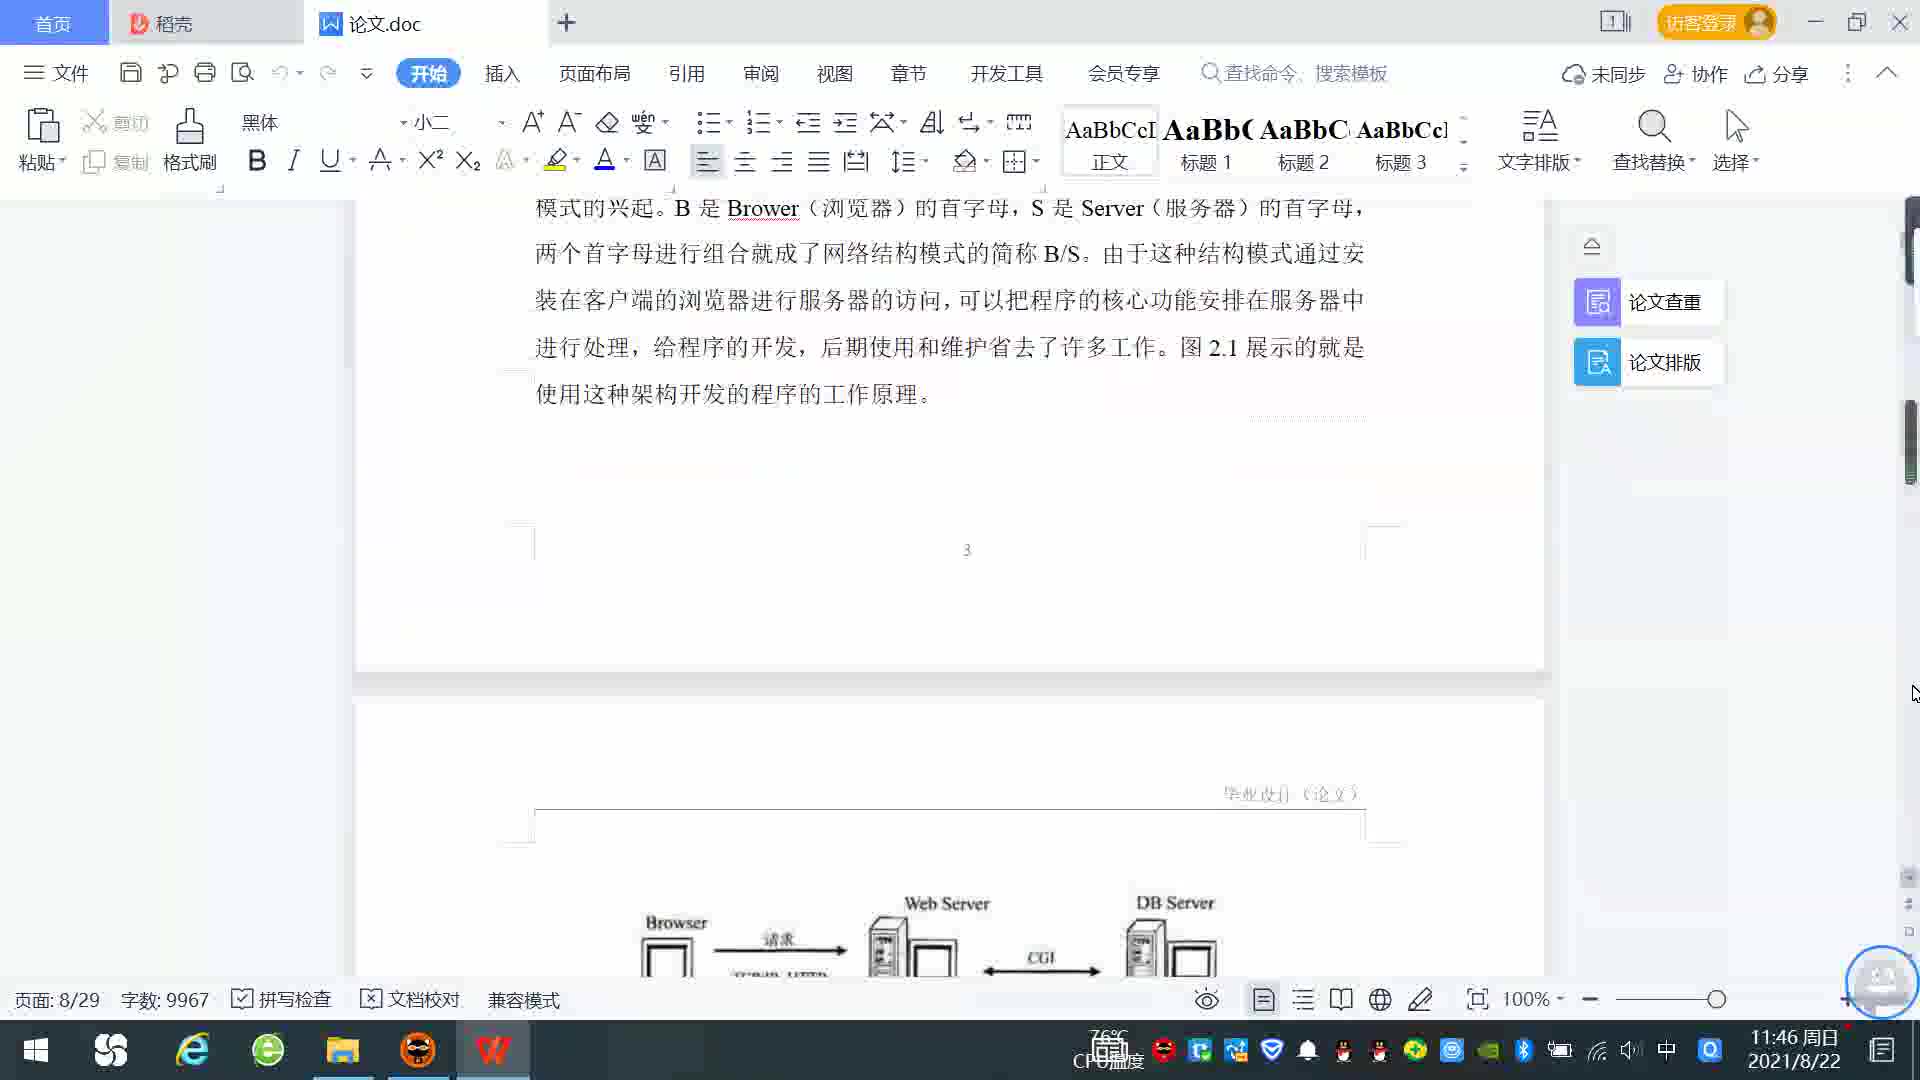This screenshot has width=1920, height=1080.
Task: Switch to the 稻壳 tab
Action: click(x=206, y=23)
